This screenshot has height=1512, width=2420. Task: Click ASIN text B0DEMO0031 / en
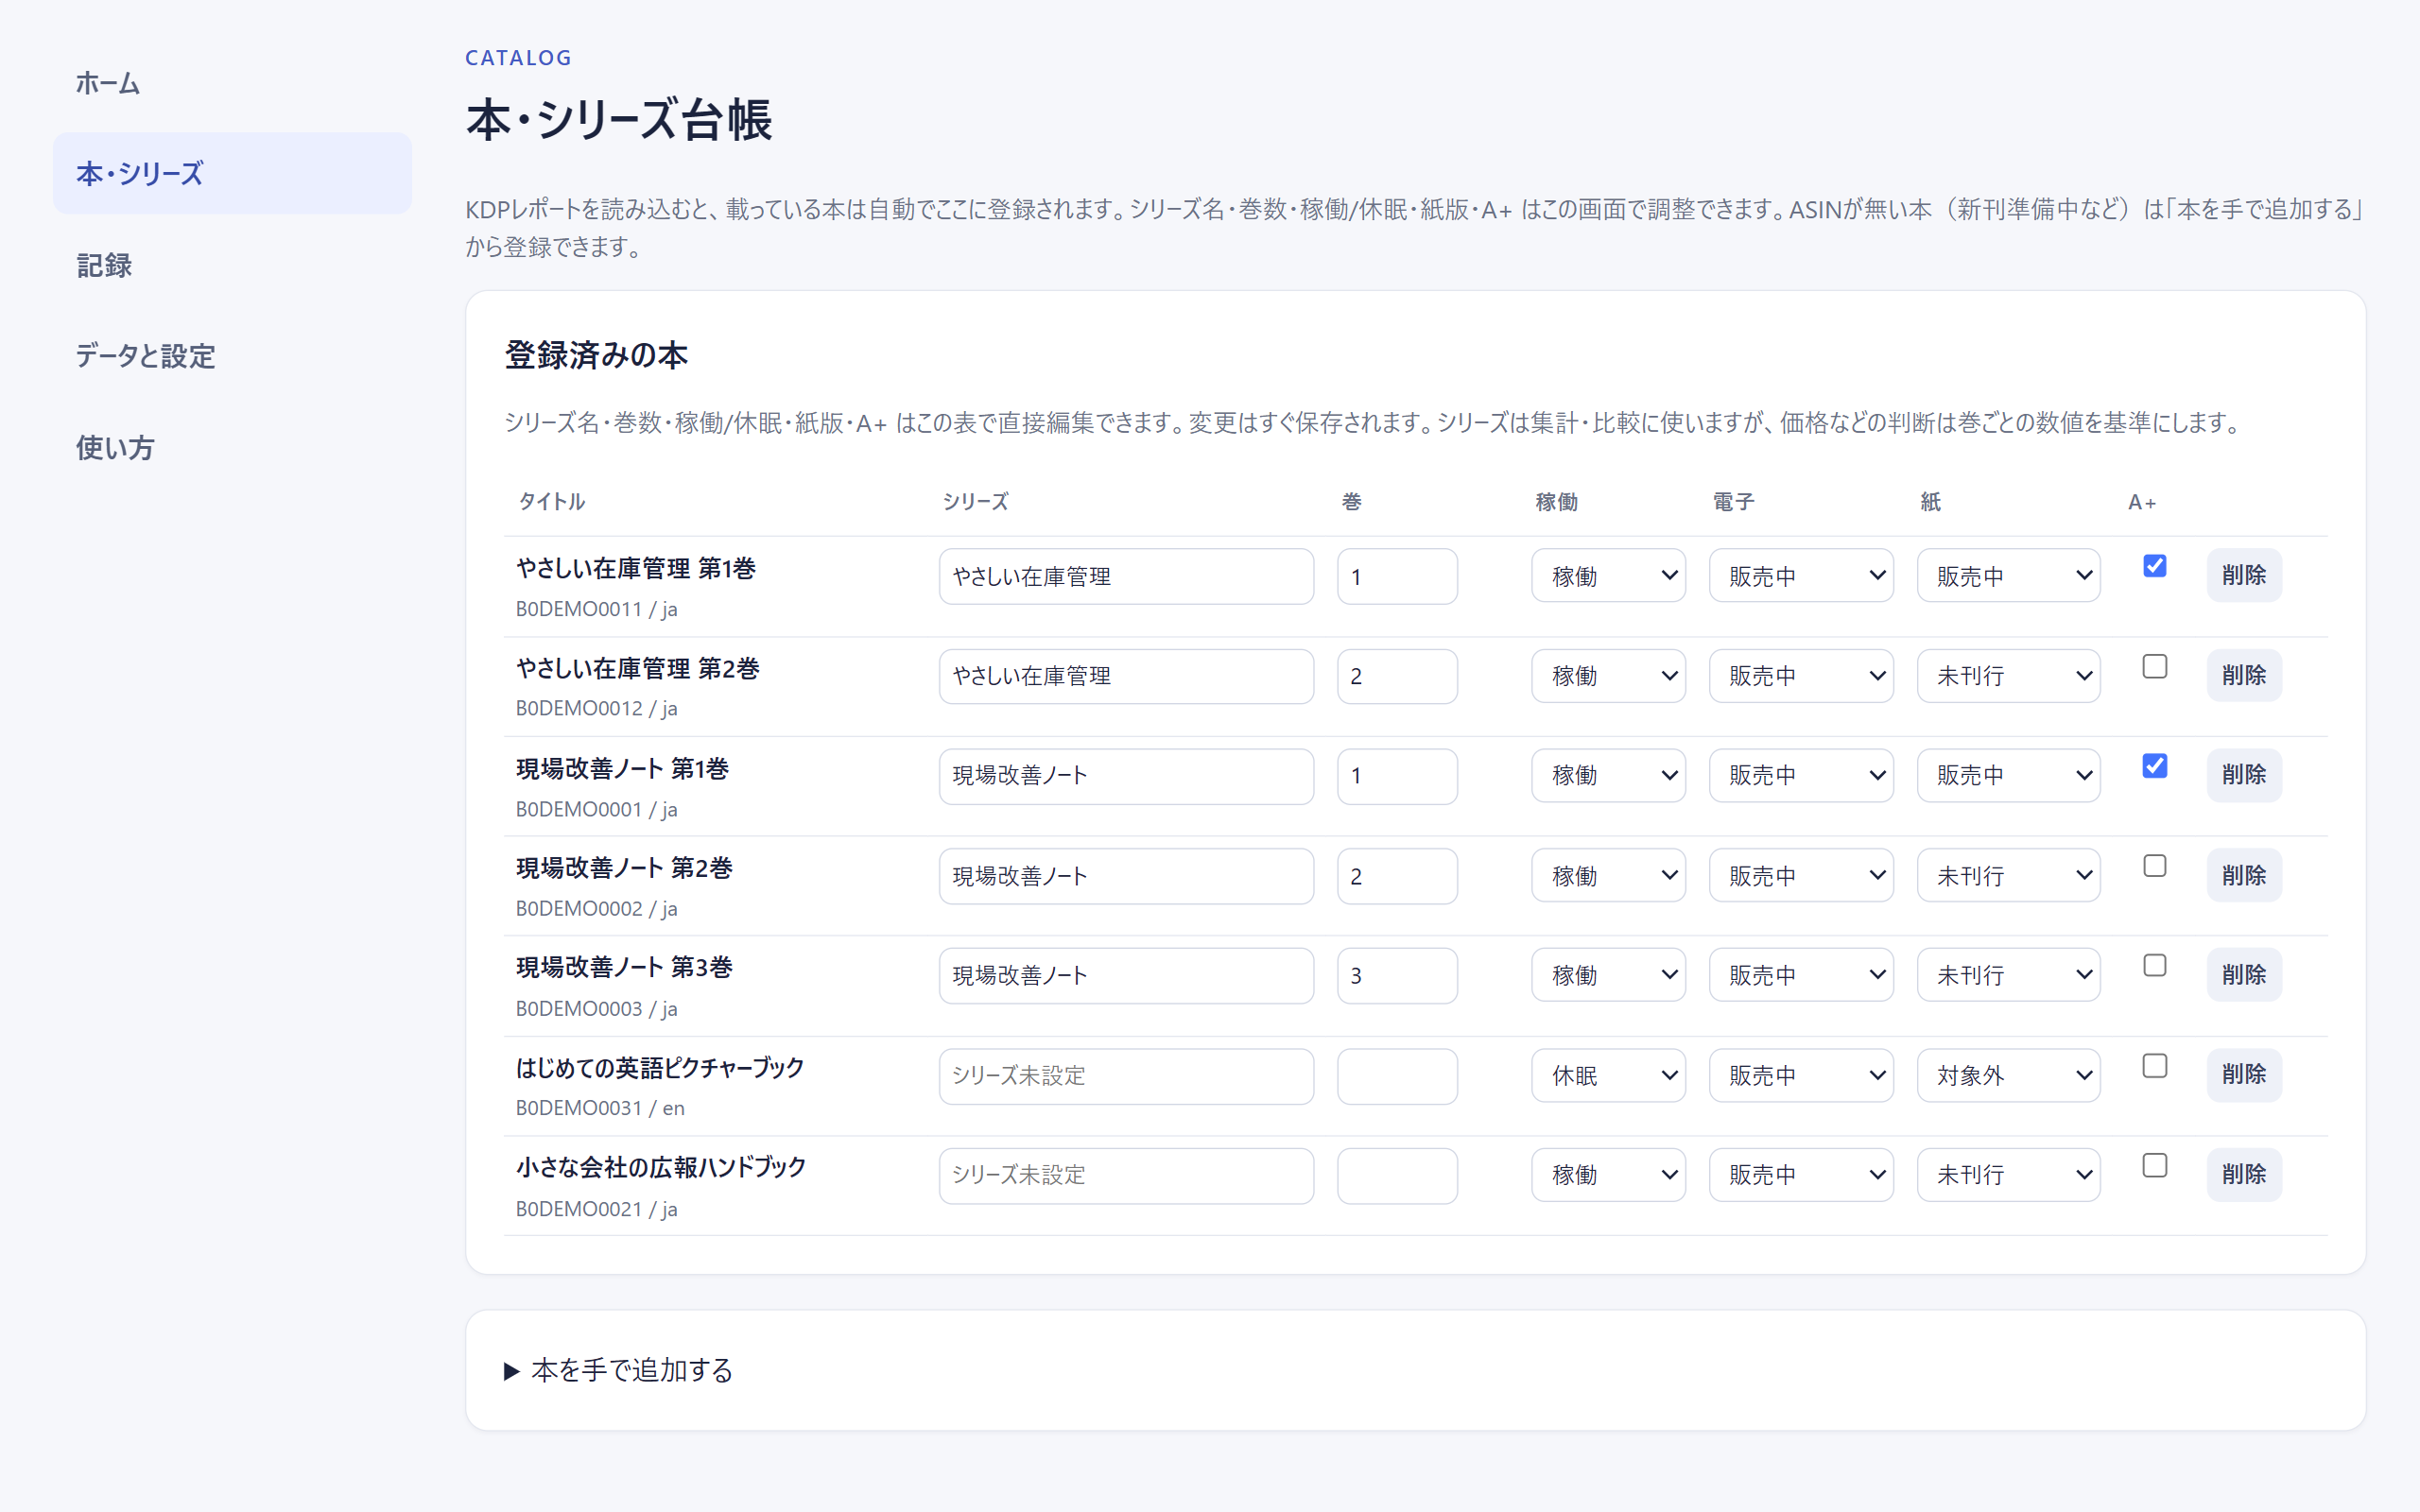(600, 1108)
